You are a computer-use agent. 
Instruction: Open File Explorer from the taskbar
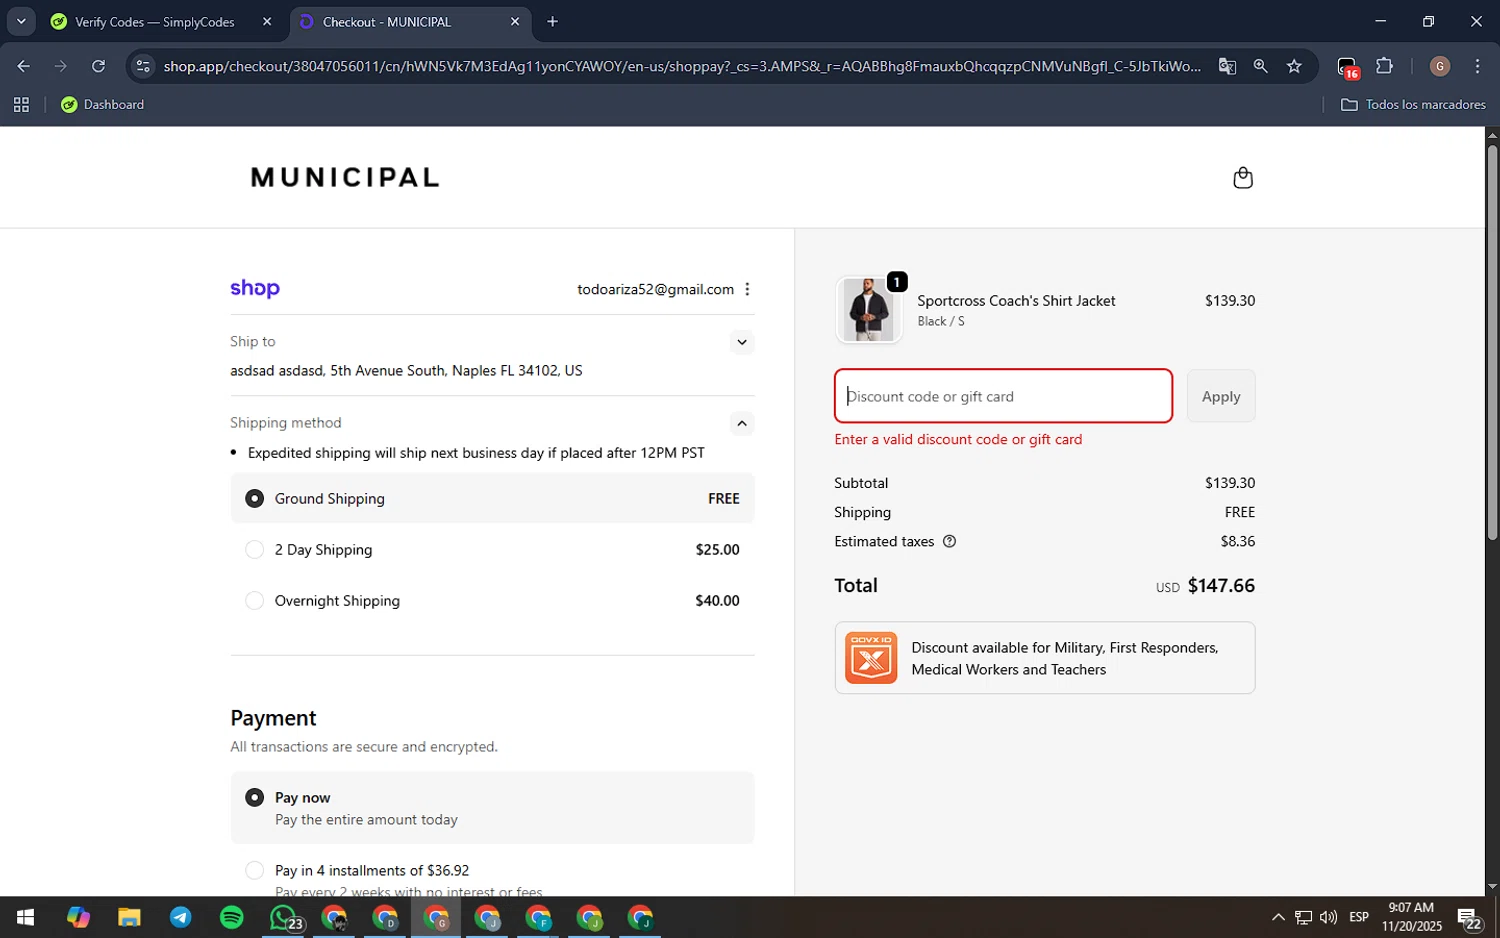click(129, 917)
